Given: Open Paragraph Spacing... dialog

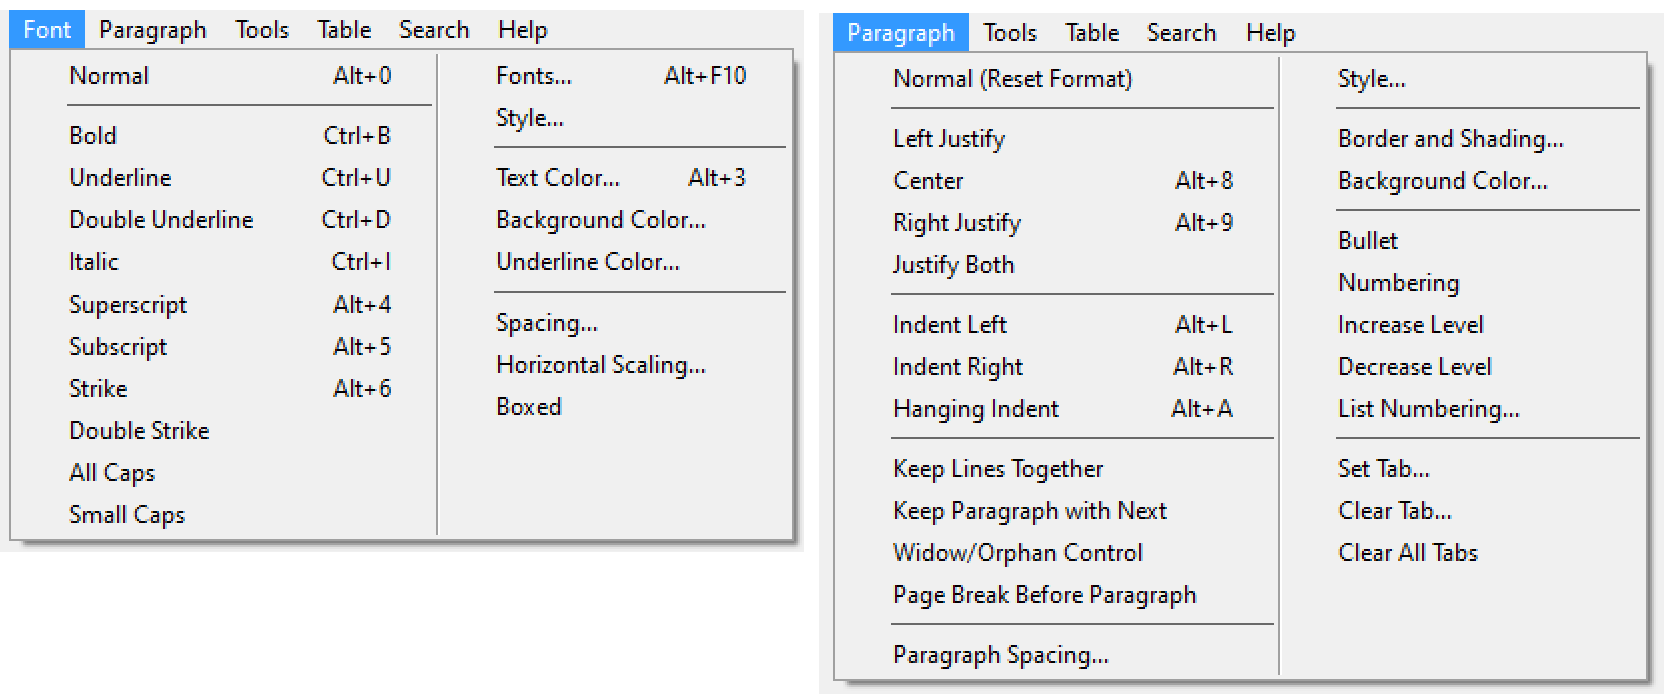Looking at the screenshot, I should coord(1000,655).
